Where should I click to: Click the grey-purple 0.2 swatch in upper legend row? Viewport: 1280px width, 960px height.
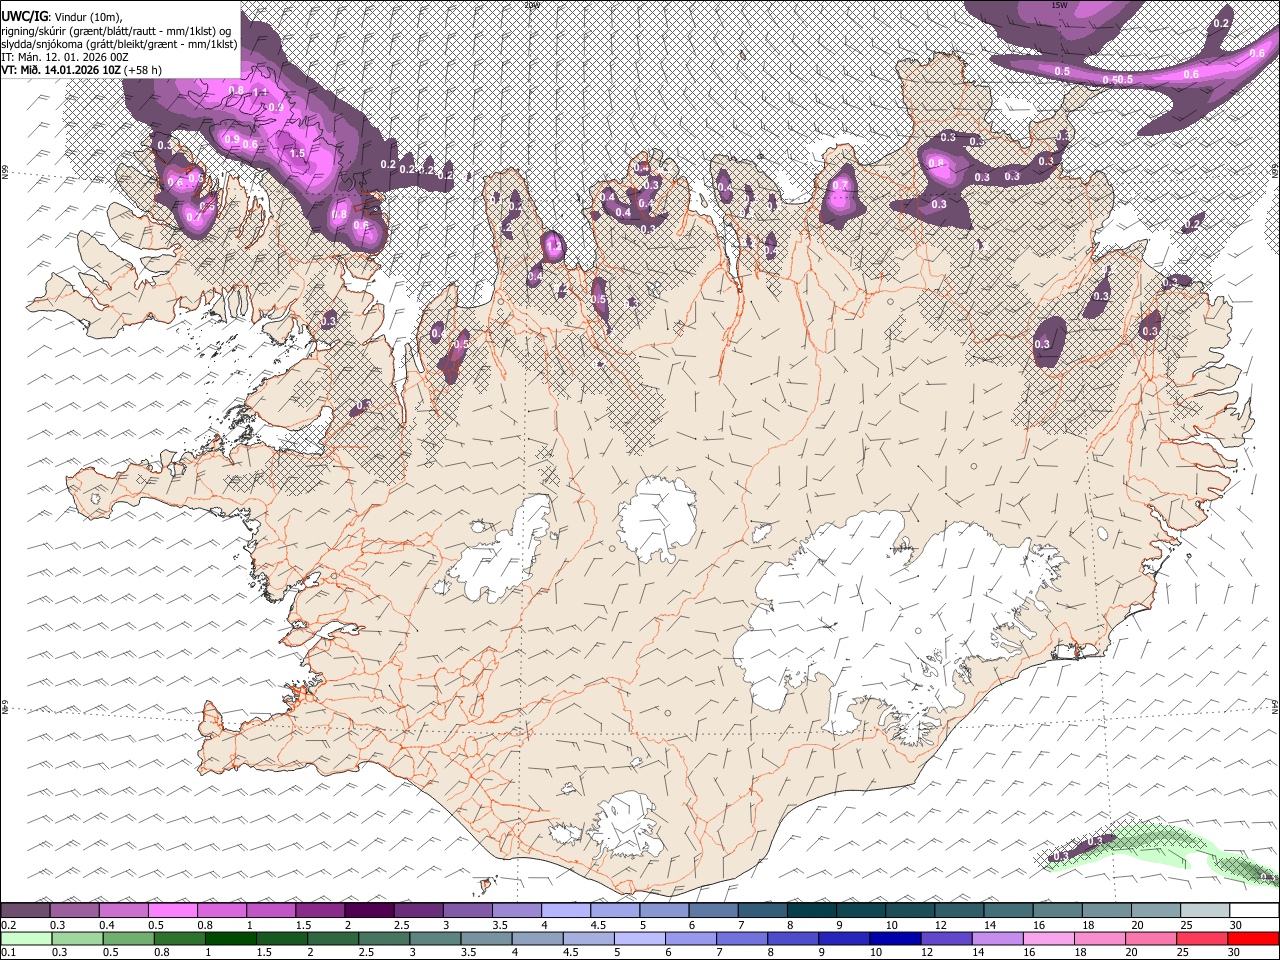tap(25, 911)
